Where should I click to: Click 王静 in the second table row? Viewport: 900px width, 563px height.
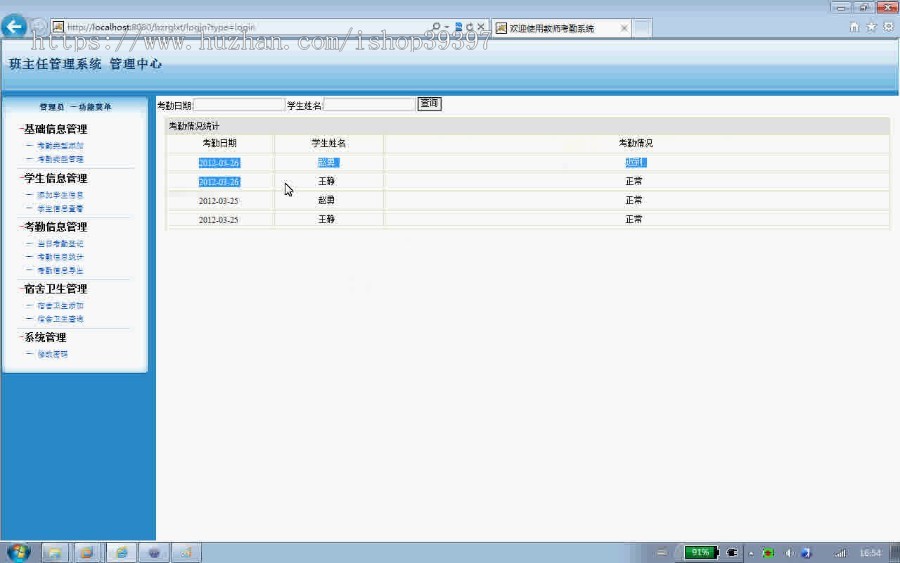[327, 181]
